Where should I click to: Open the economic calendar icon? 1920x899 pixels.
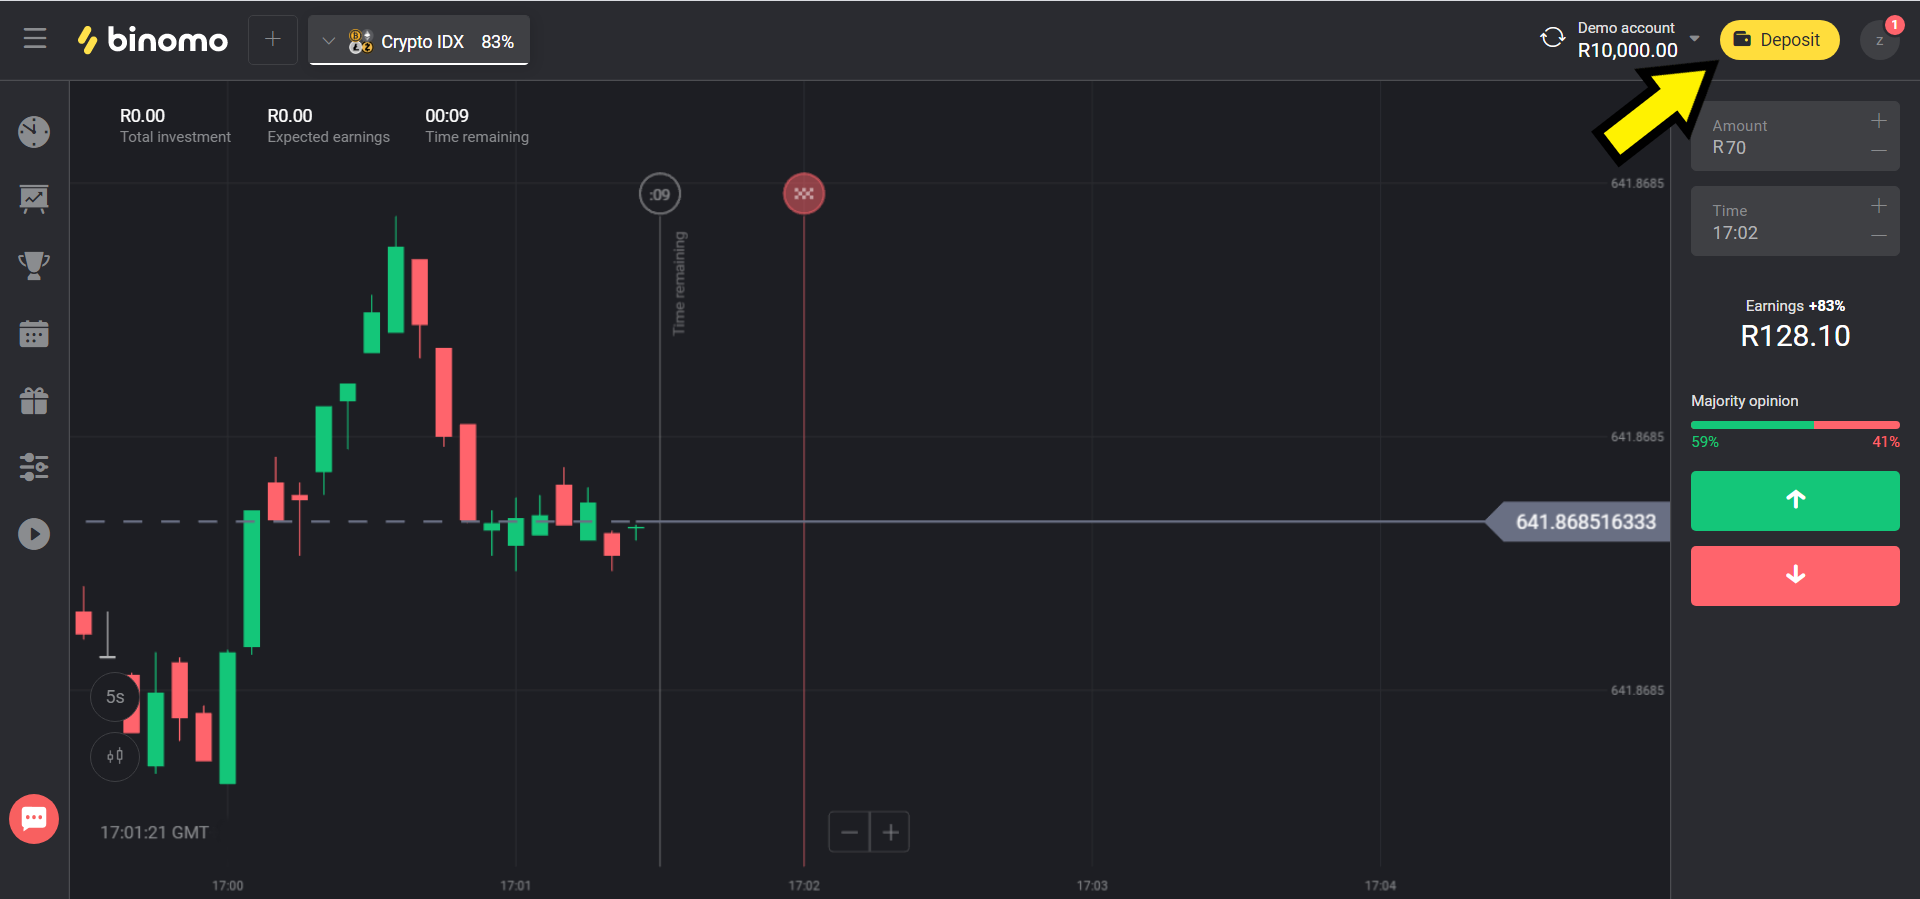(x=34, y=333)
